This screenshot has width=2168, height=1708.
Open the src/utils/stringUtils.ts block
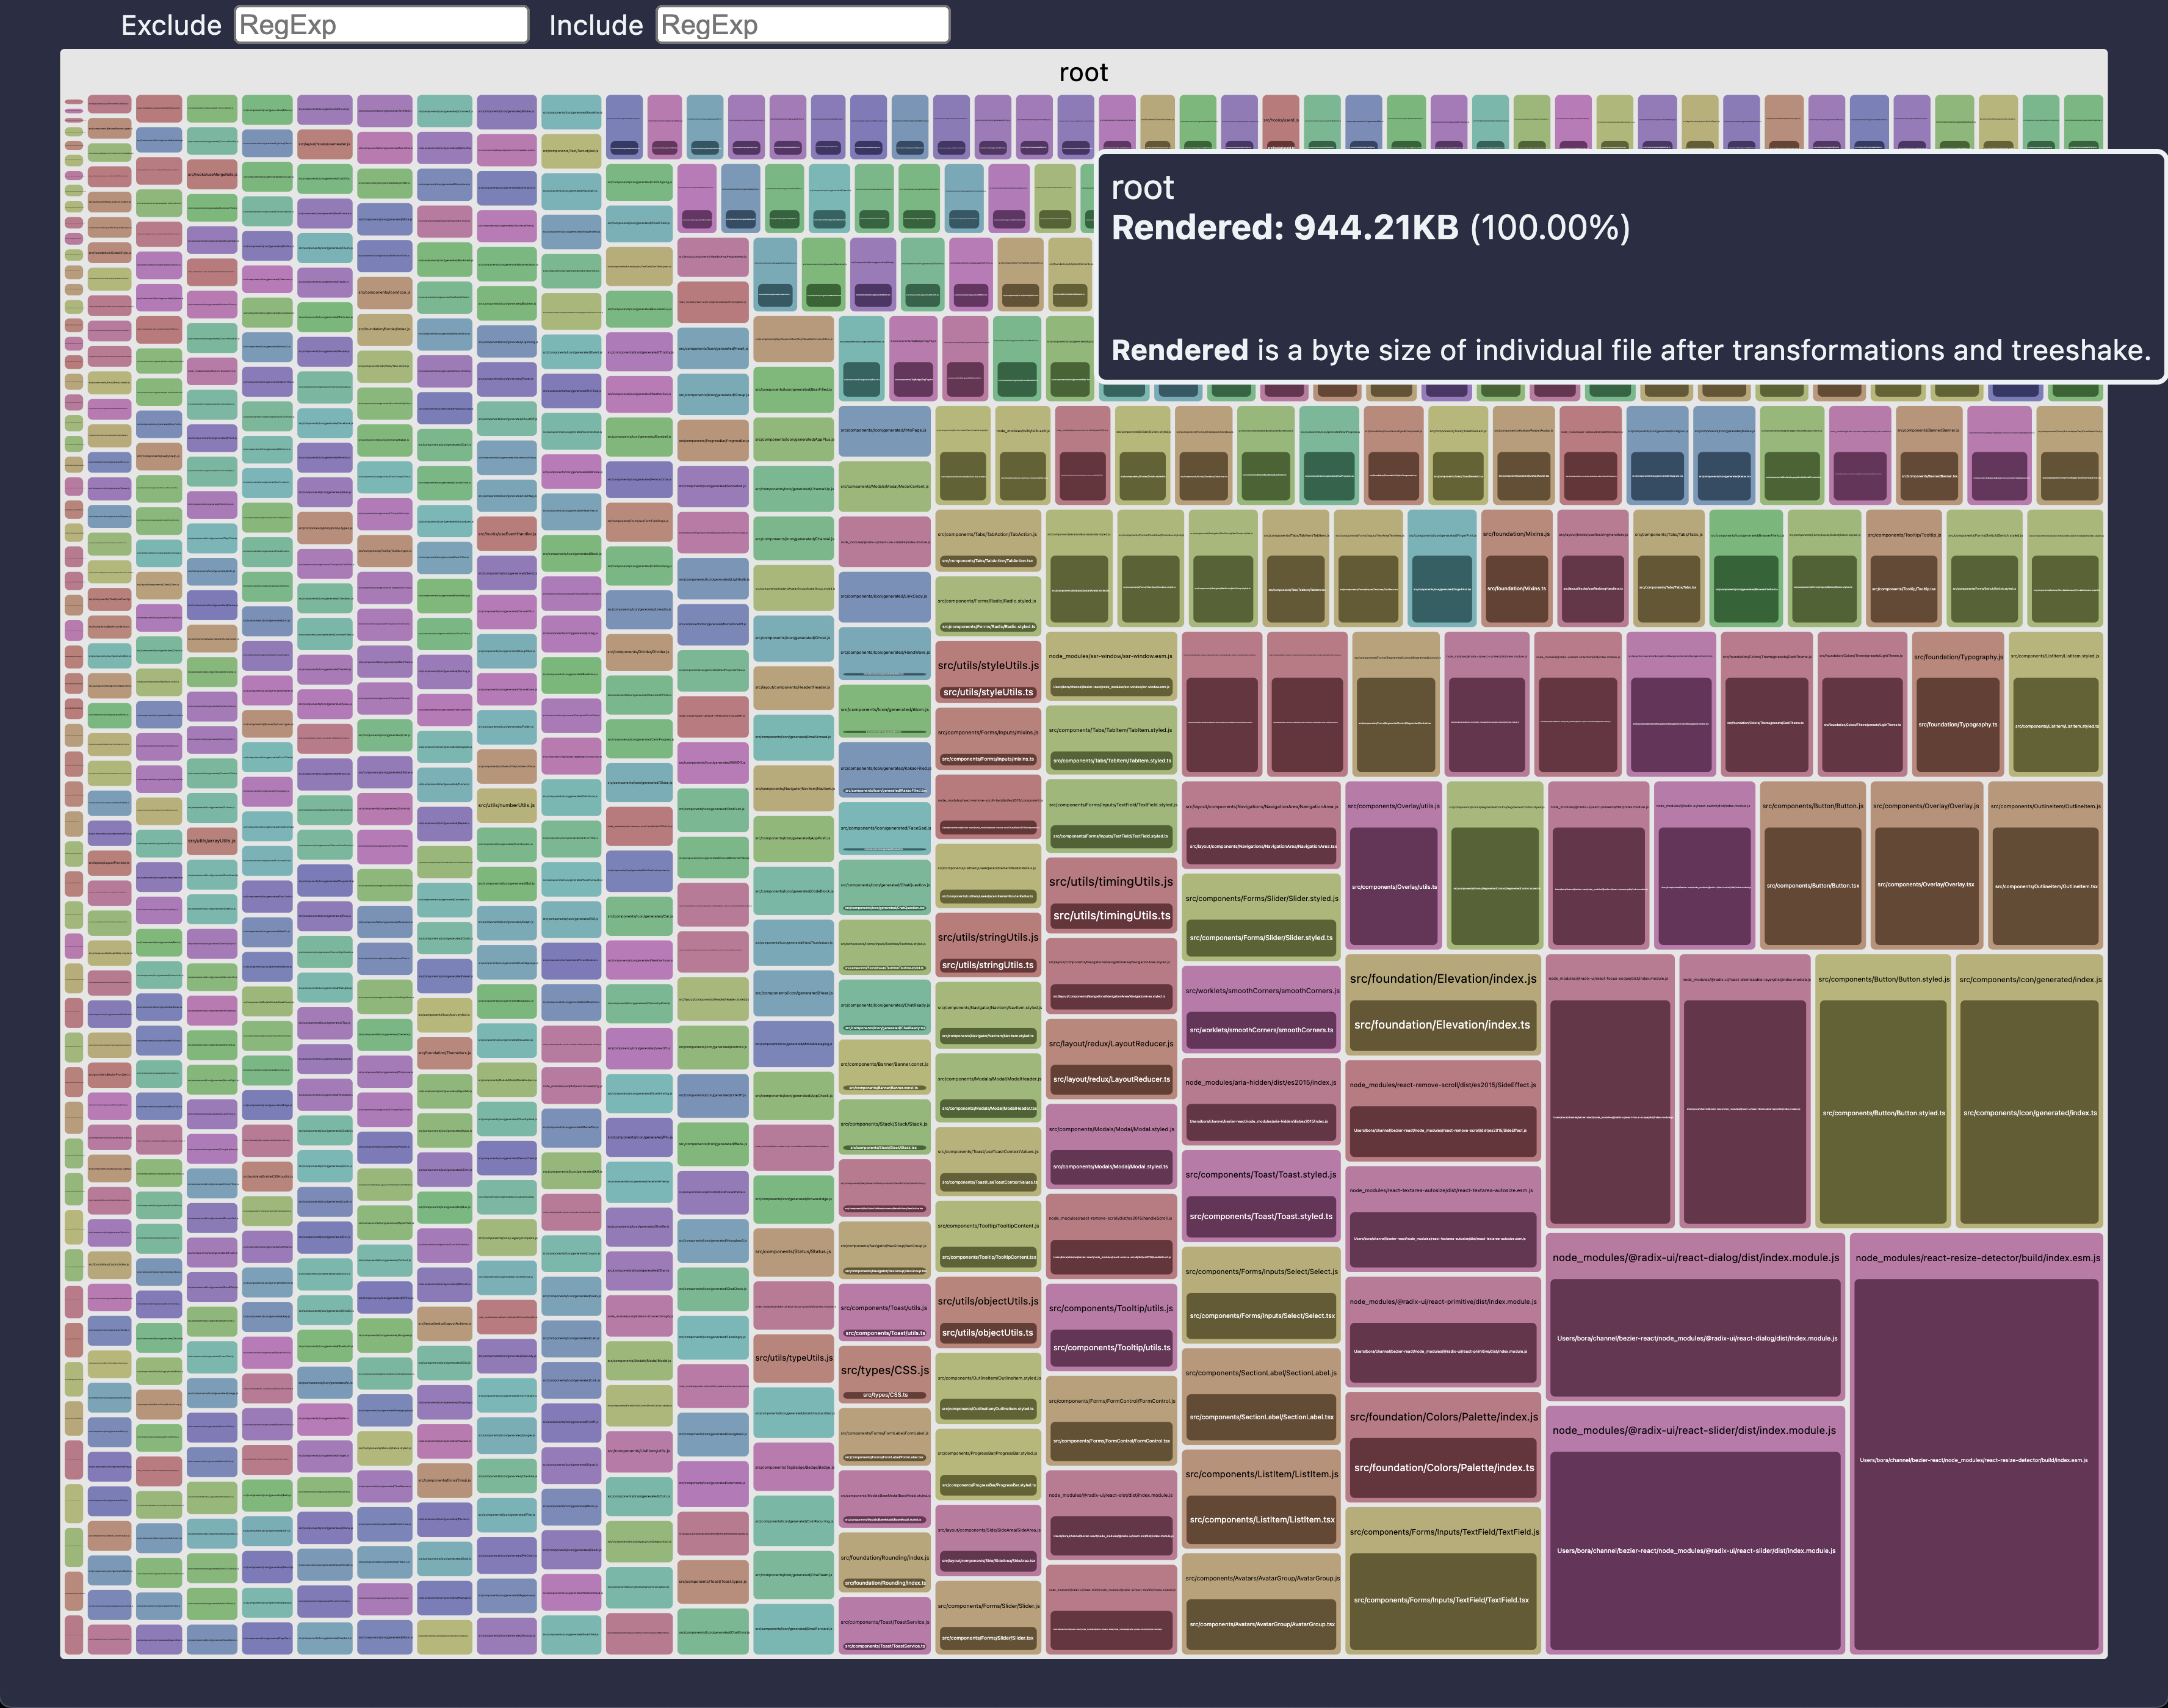tap(988, 965)
